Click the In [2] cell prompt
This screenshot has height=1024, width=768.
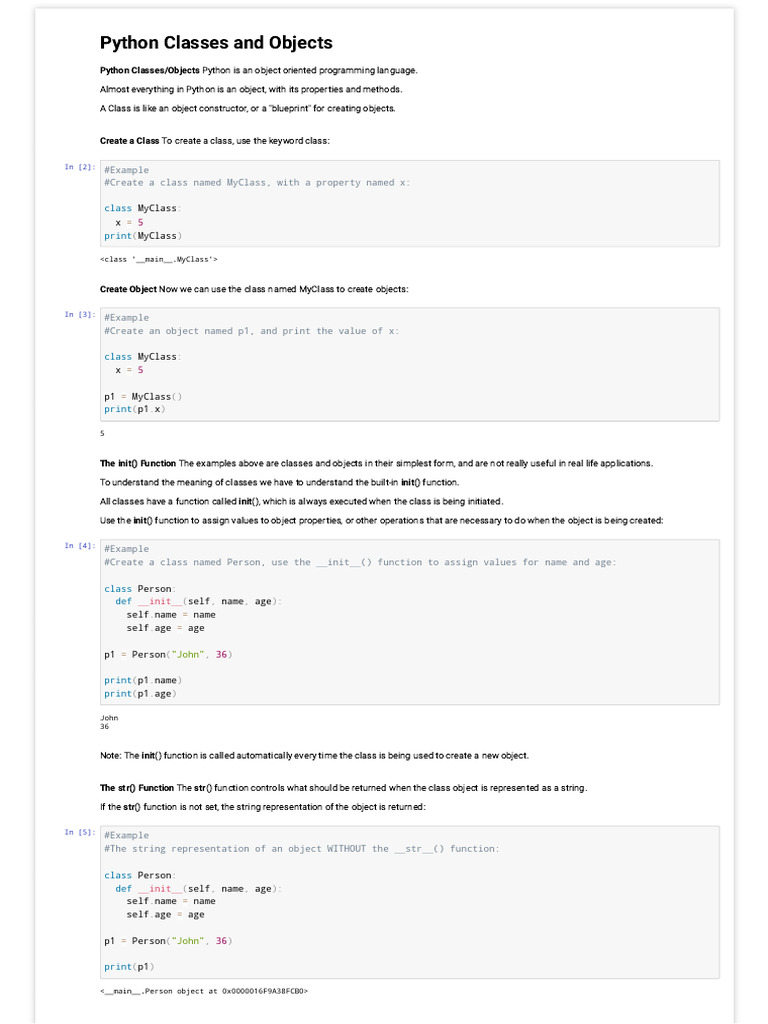(x=80, y=167)
